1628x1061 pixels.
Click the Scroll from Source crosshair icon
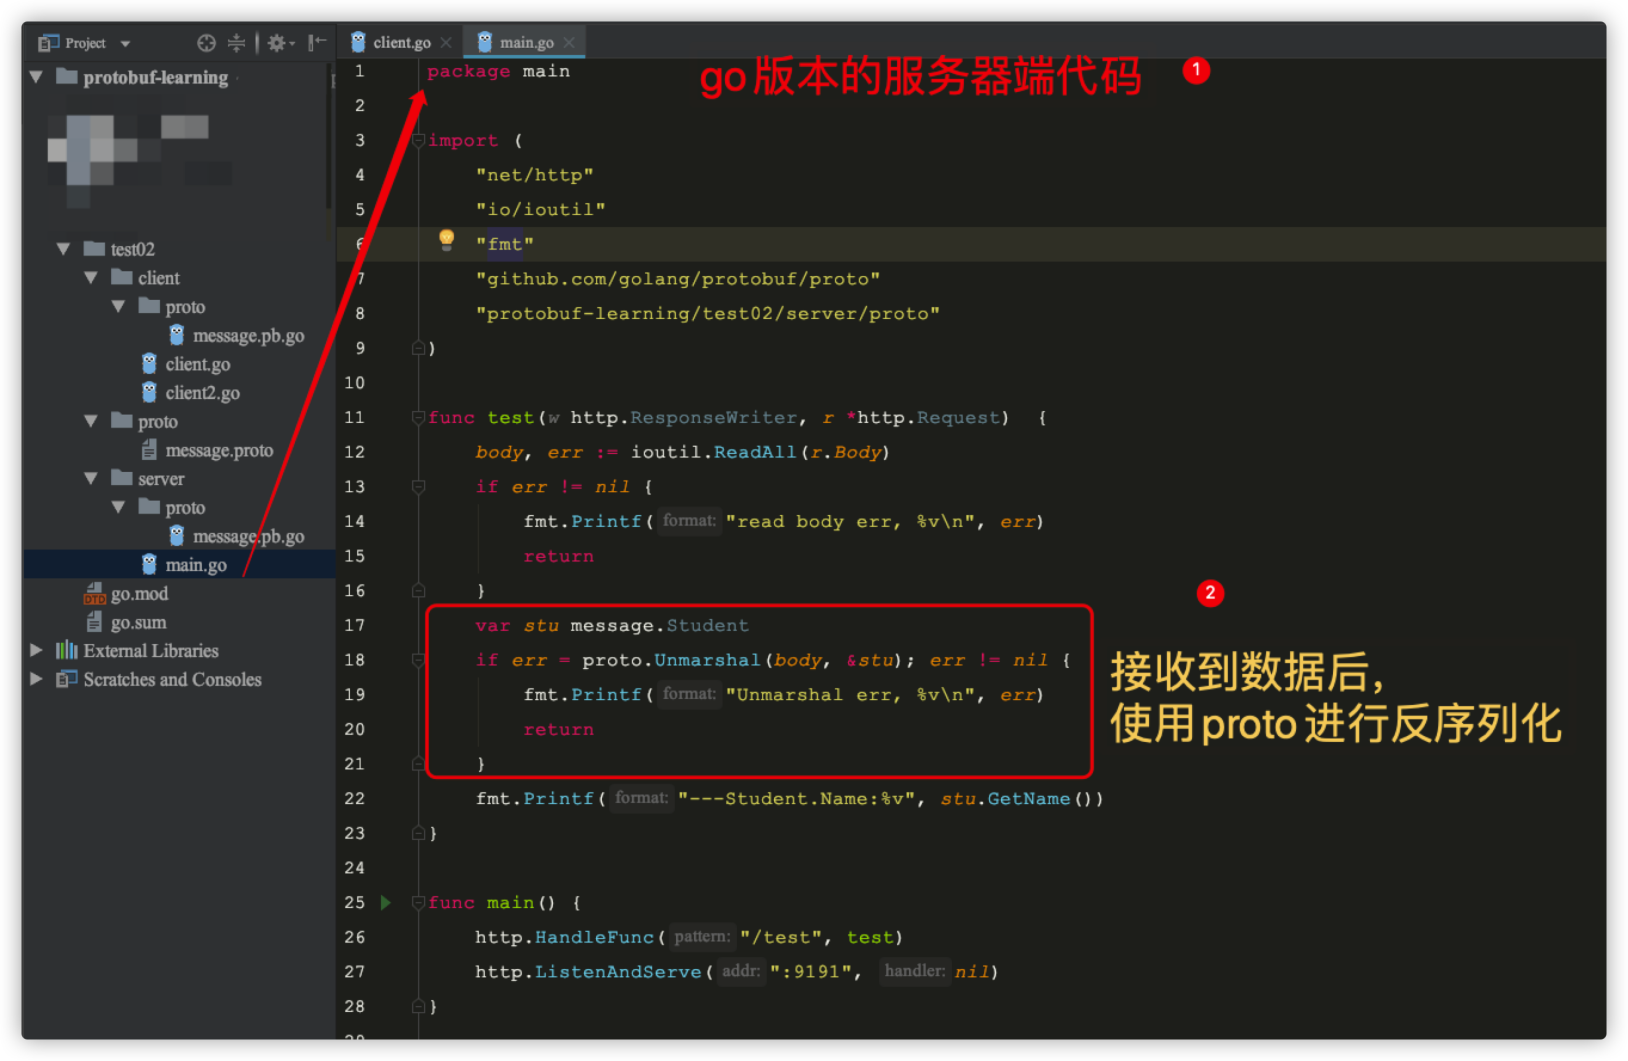pyautogui.click(x=205, y=42)
